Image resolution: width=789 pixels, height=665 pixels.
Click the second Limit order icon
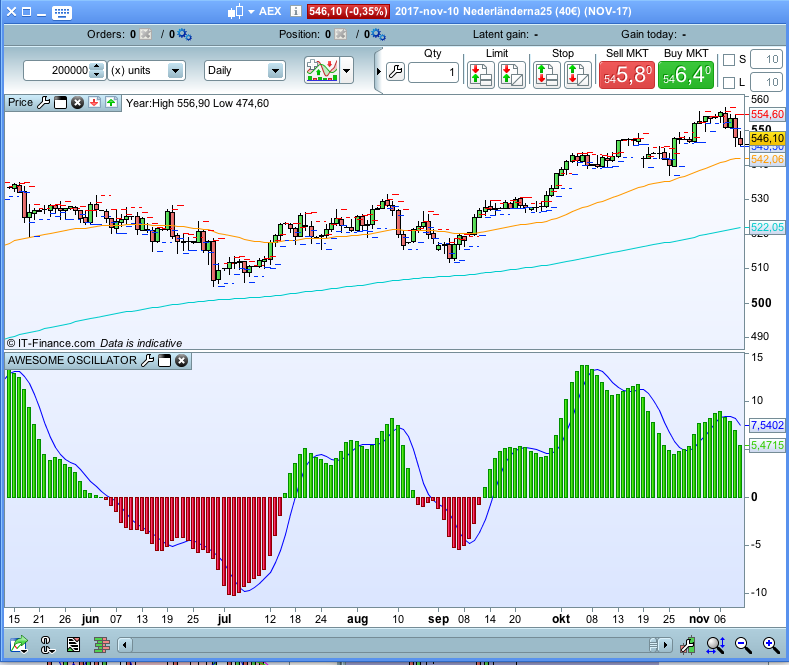point(512,74)
